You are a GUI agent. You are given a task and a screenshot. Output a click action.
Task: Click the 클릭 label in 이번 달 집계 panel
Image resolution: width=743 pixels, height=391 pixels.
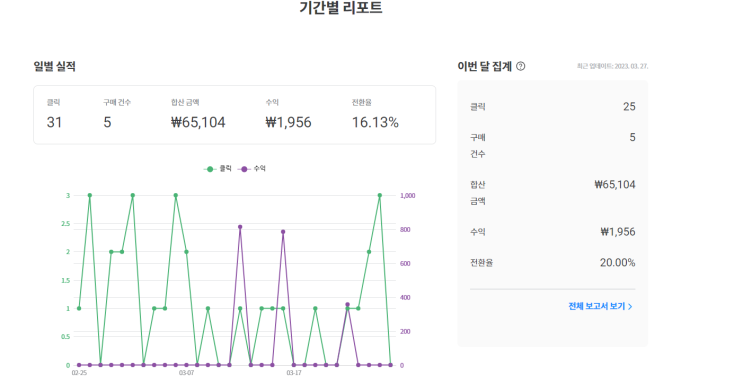pyautogui.click(x=477, y=107)
